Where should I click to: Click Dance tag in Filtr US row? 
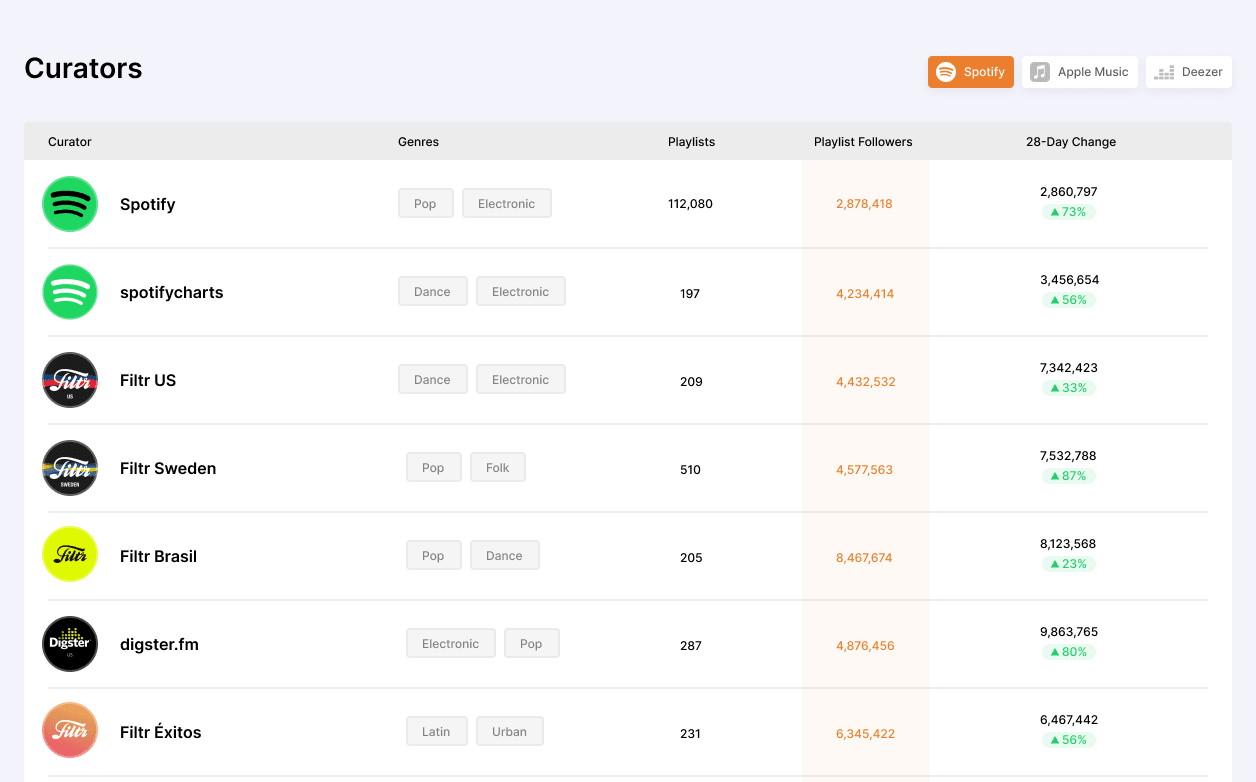[x=432, y=380]
